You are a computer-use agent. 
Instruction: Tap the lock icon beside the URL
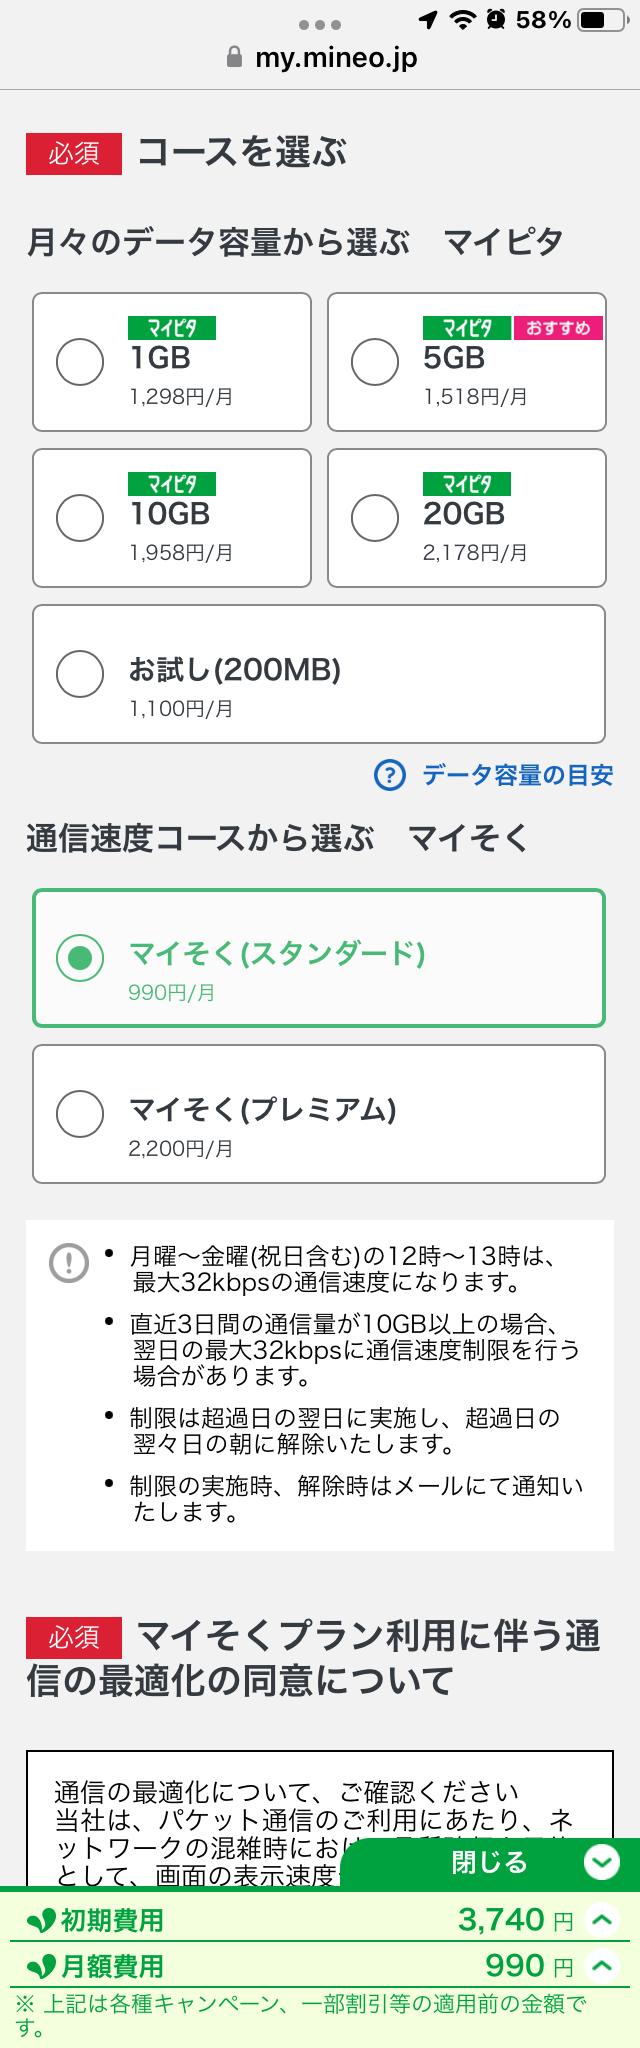(235, 58)
